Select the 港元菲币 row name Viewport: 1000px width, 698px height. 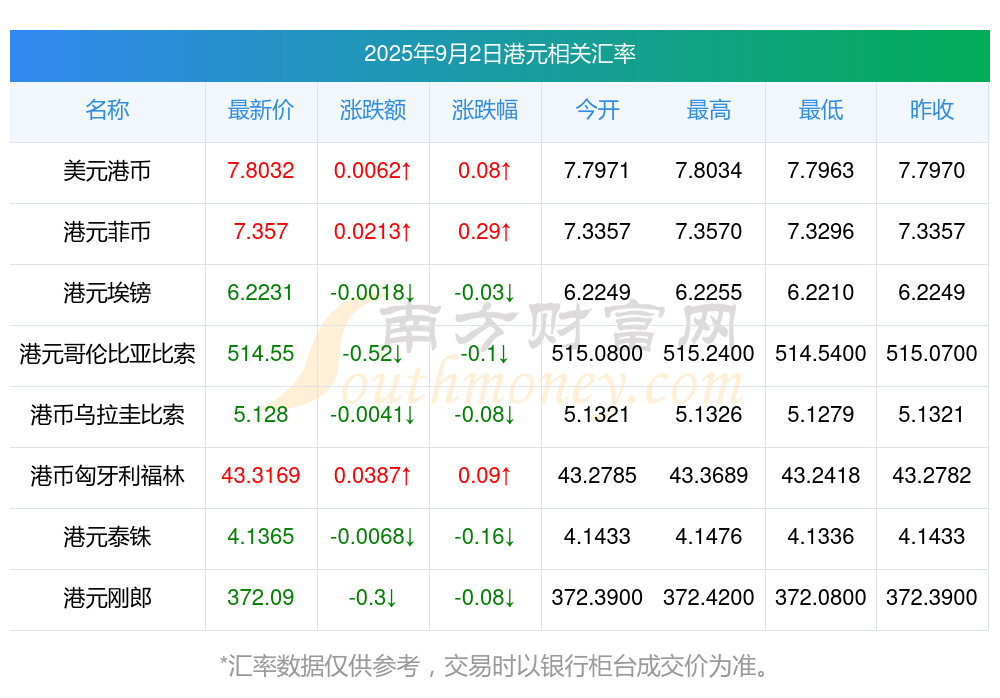point(107,232)
